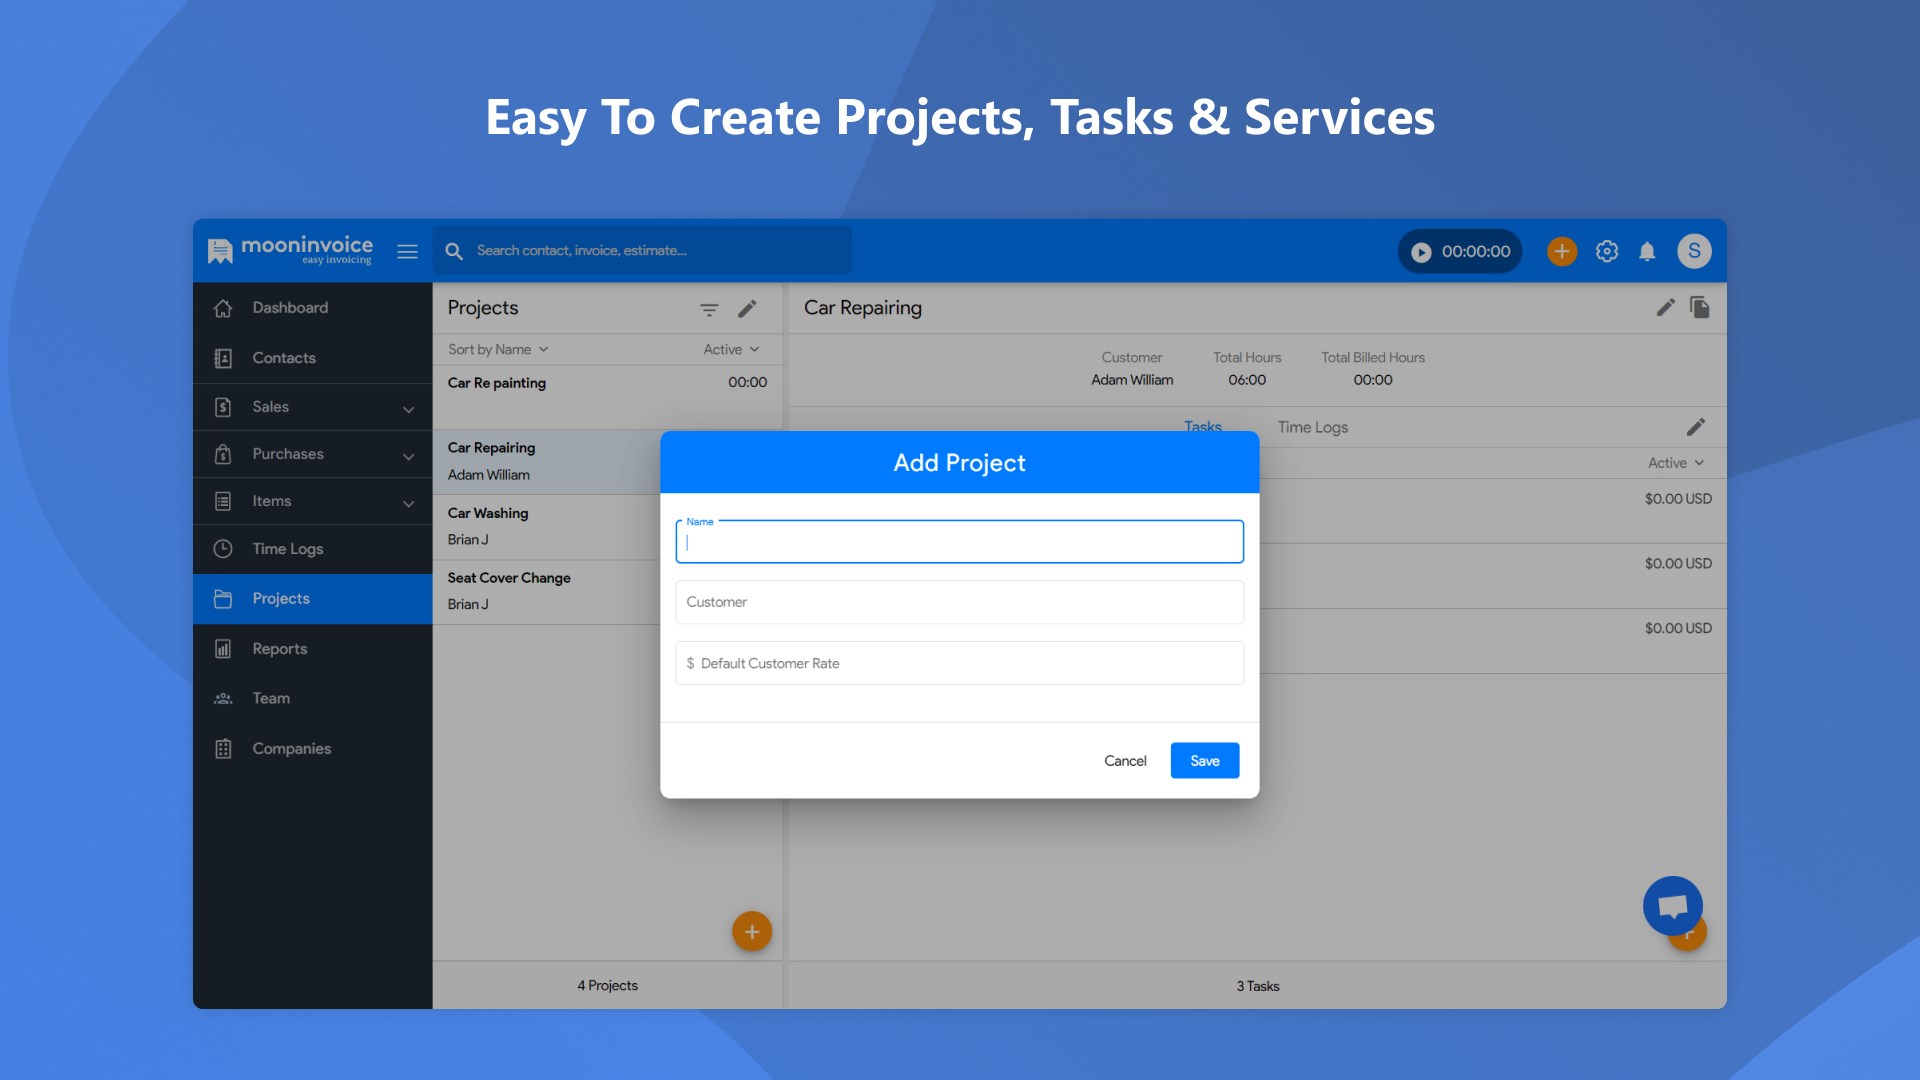Image resolution: width=1920 pixels, height=1080 pixels.
Task: Click Cancel in Add Project dialog
Action: coord(1125,761)
